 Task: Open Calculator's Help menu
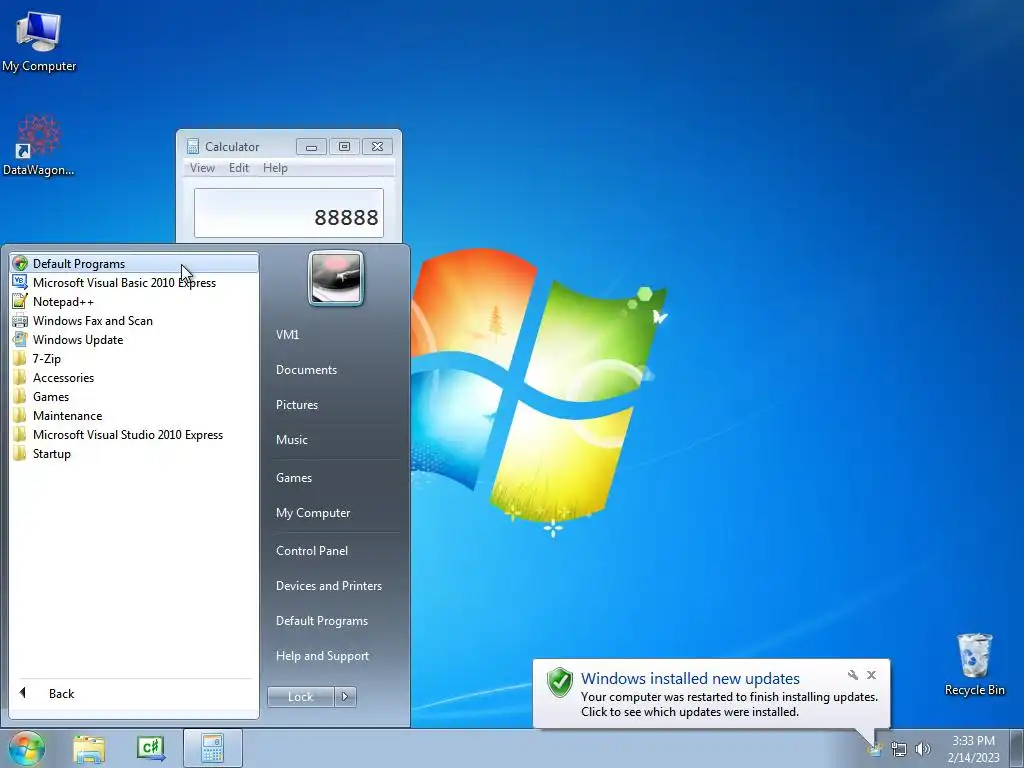[275, 168]
